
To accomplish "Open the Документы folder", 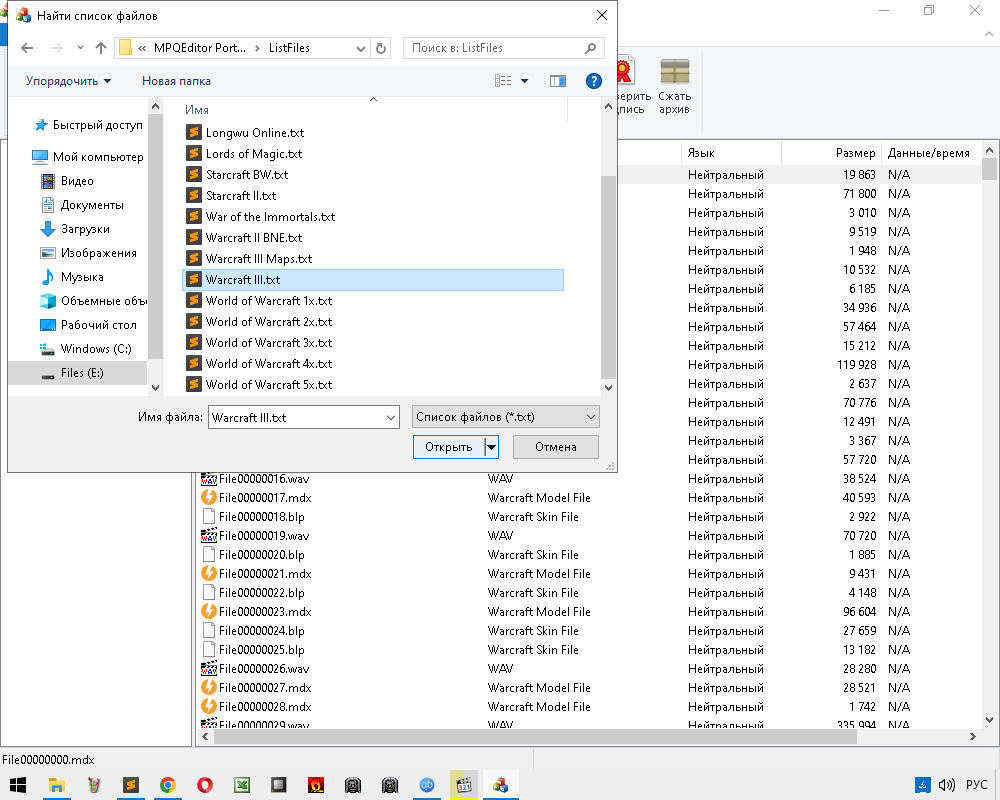I will (82, 205).
